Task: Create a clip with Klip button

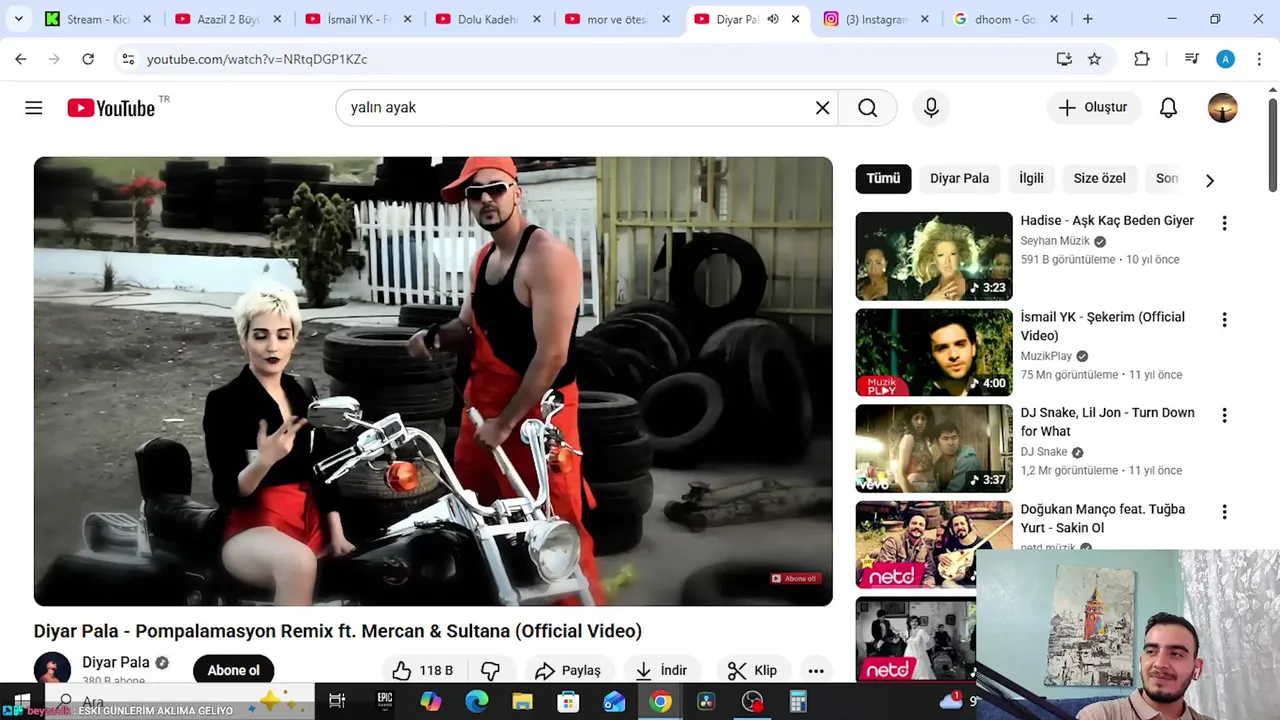Action: pyautogui.click(x=752, y=670)
